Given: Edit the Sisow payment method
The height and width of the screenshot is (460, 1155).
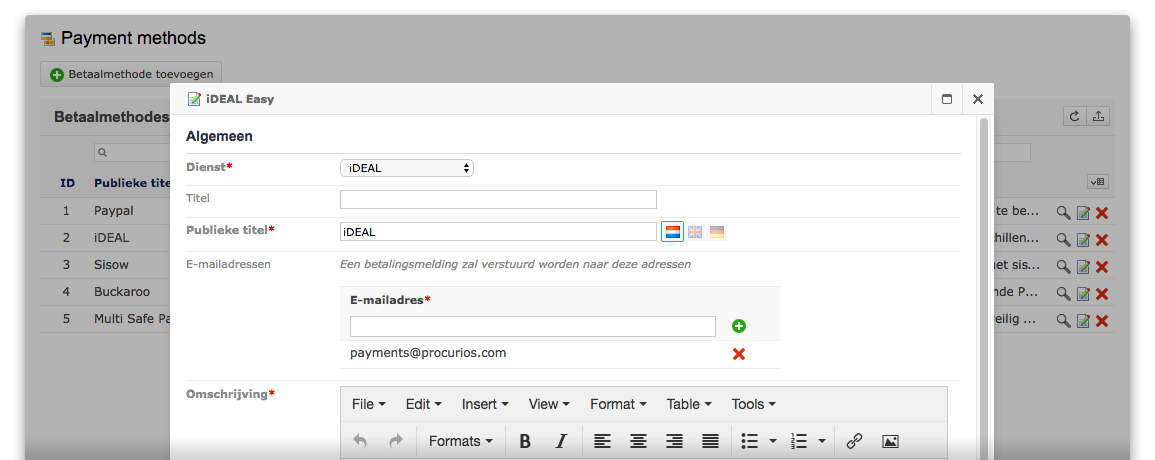Looking at the screenshot, I should pyautogui.click(x=1083, y=267).
